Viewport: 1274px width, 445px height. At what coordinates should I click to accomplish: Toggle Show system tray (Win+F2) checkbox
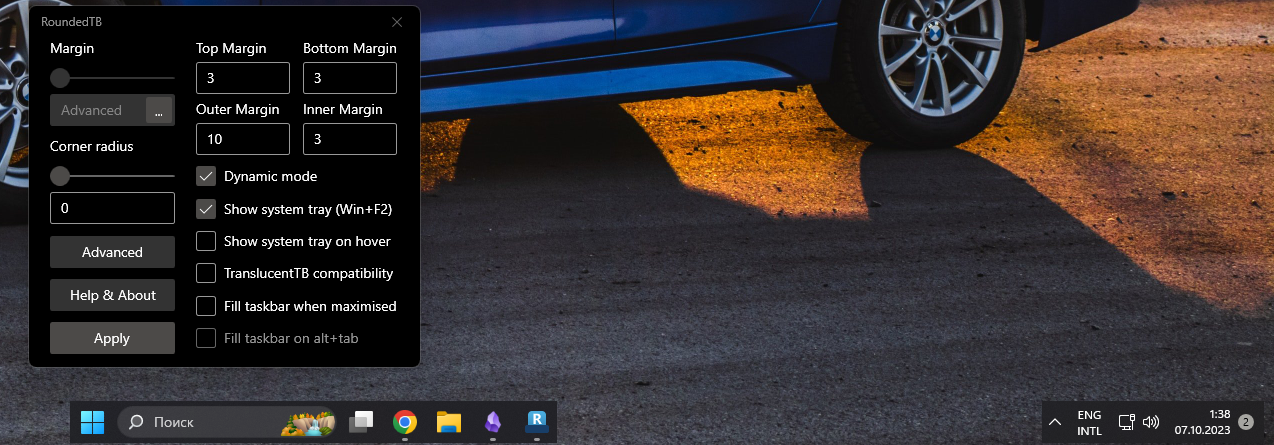click(x=206, y=209)
